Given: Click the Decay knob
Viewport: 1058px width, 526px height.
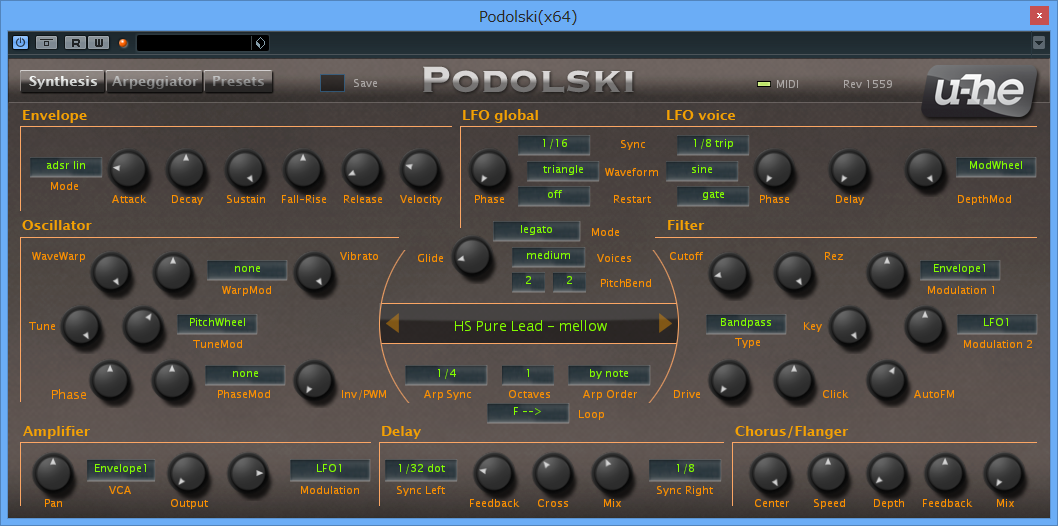Looking at the screenshot, I should (187, 169).
